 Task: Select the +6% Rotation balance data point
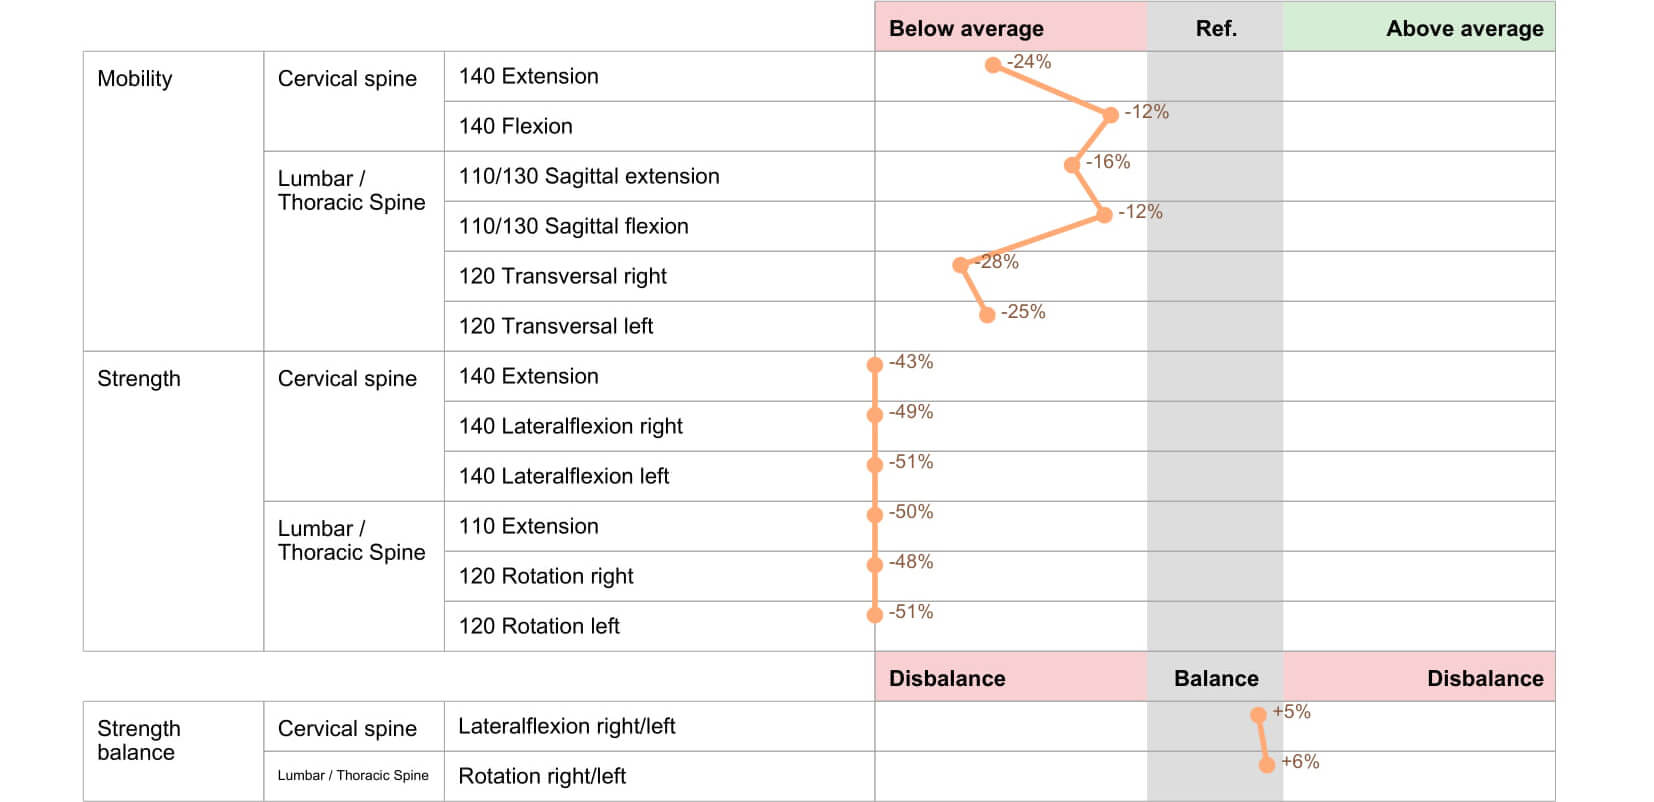(1266, 765)
